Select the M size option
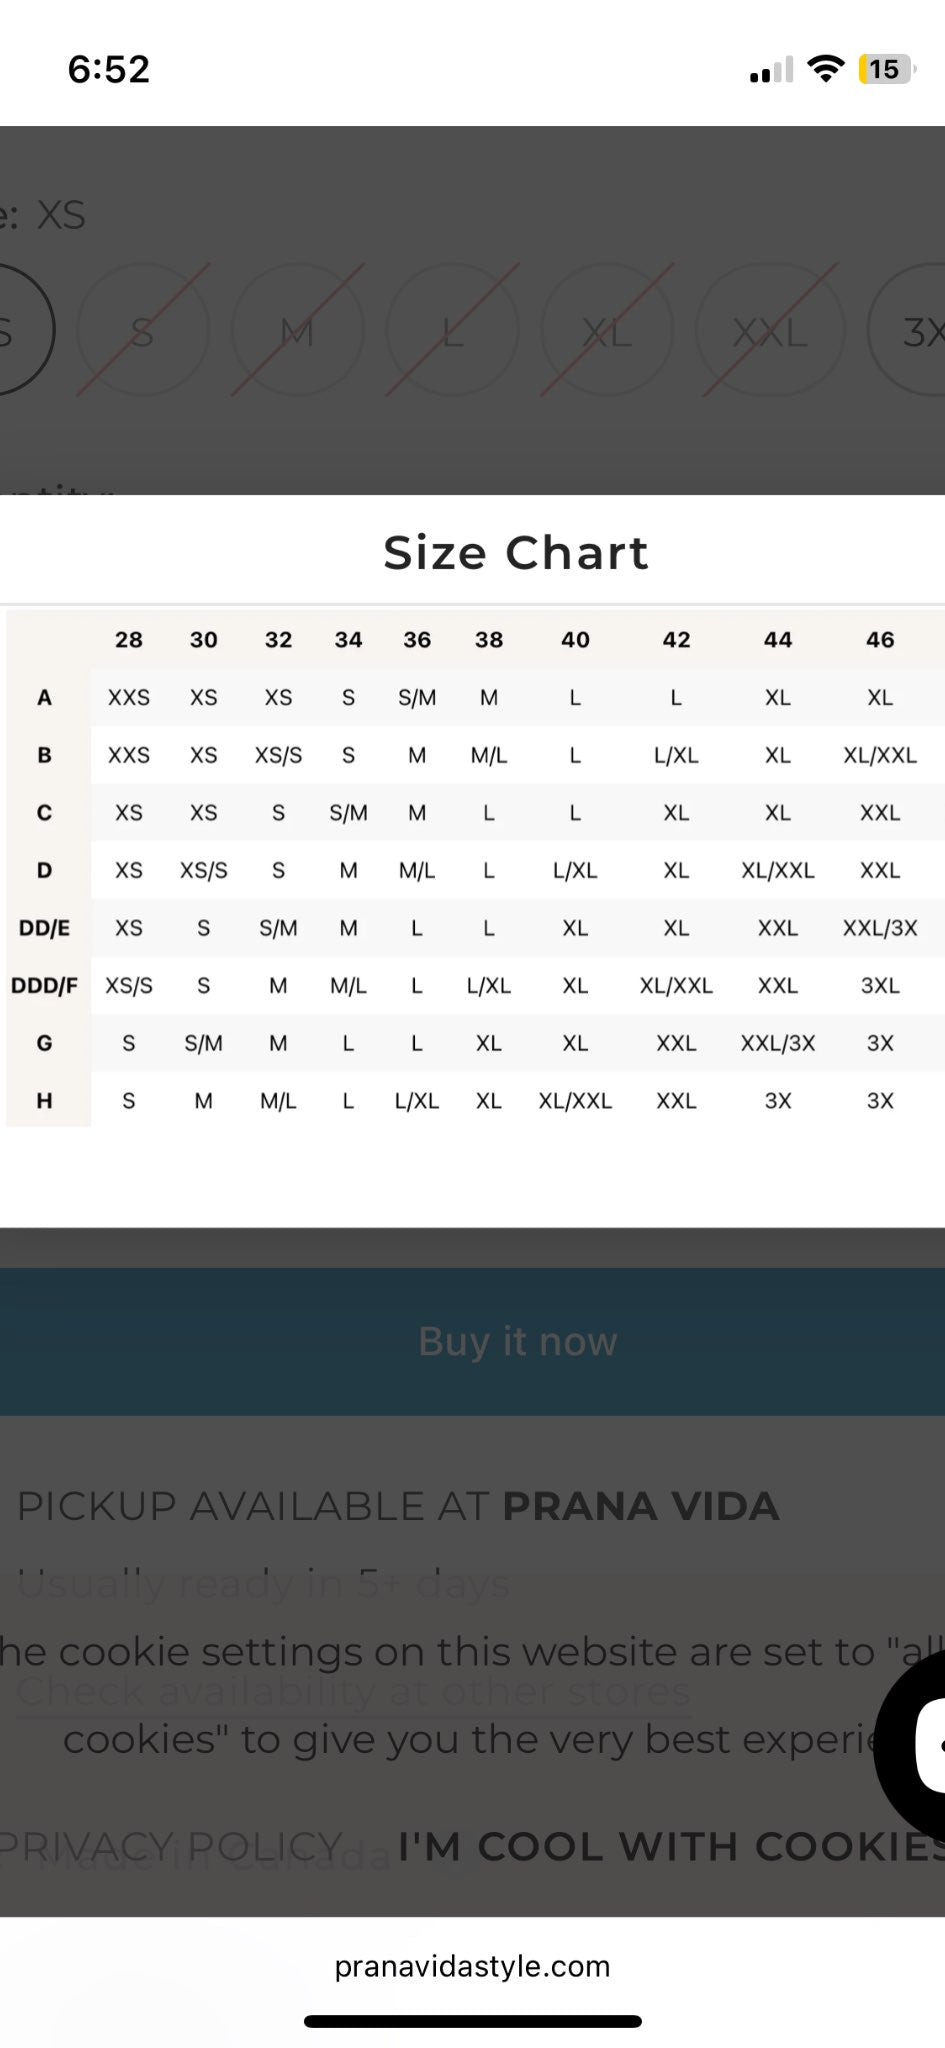The image size is (945, 2048). [297, 331]
